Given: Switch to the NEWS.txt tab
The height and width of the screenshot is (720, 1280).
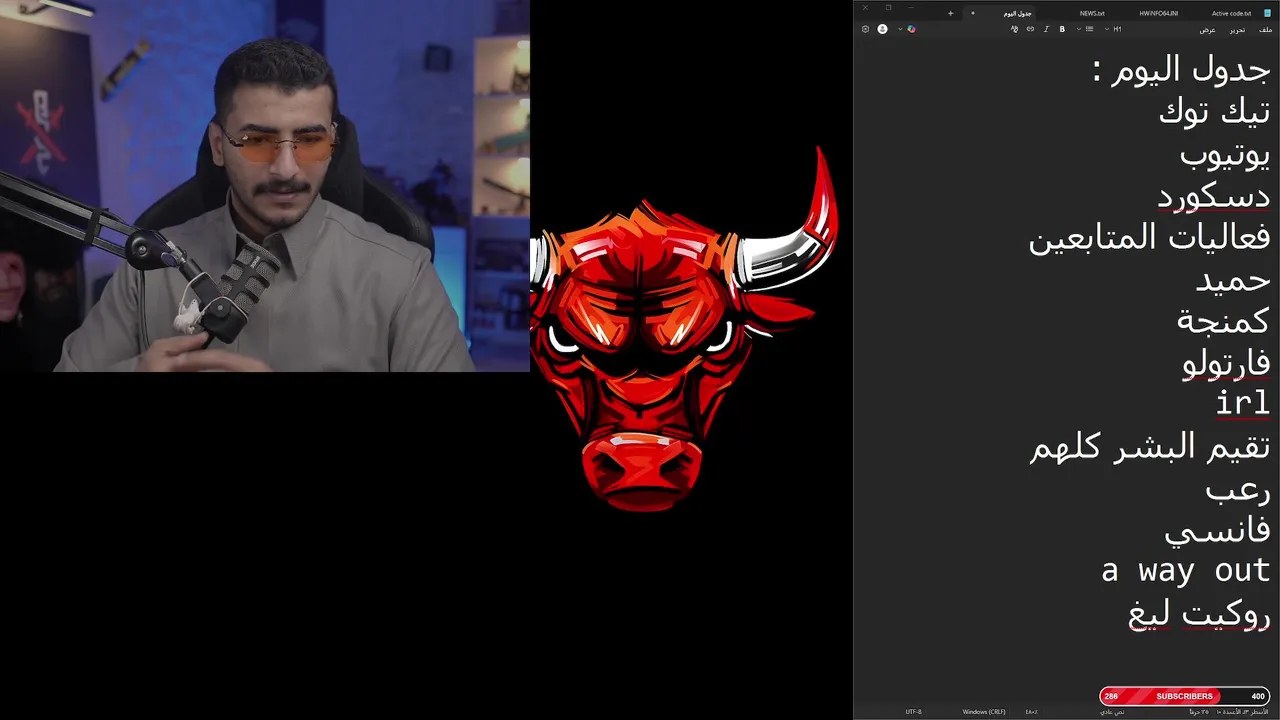Looking at the screenshot, I should click(x=1092, y=13).
